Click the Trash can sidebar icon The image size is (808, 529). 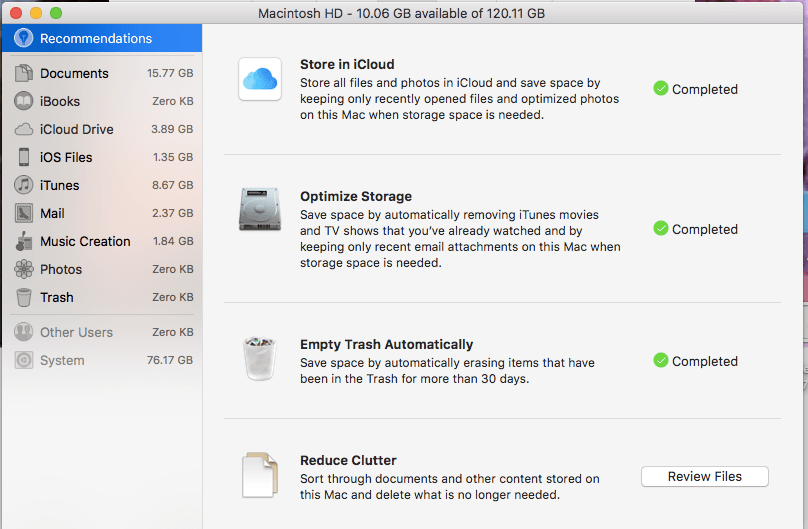(24, 297)
